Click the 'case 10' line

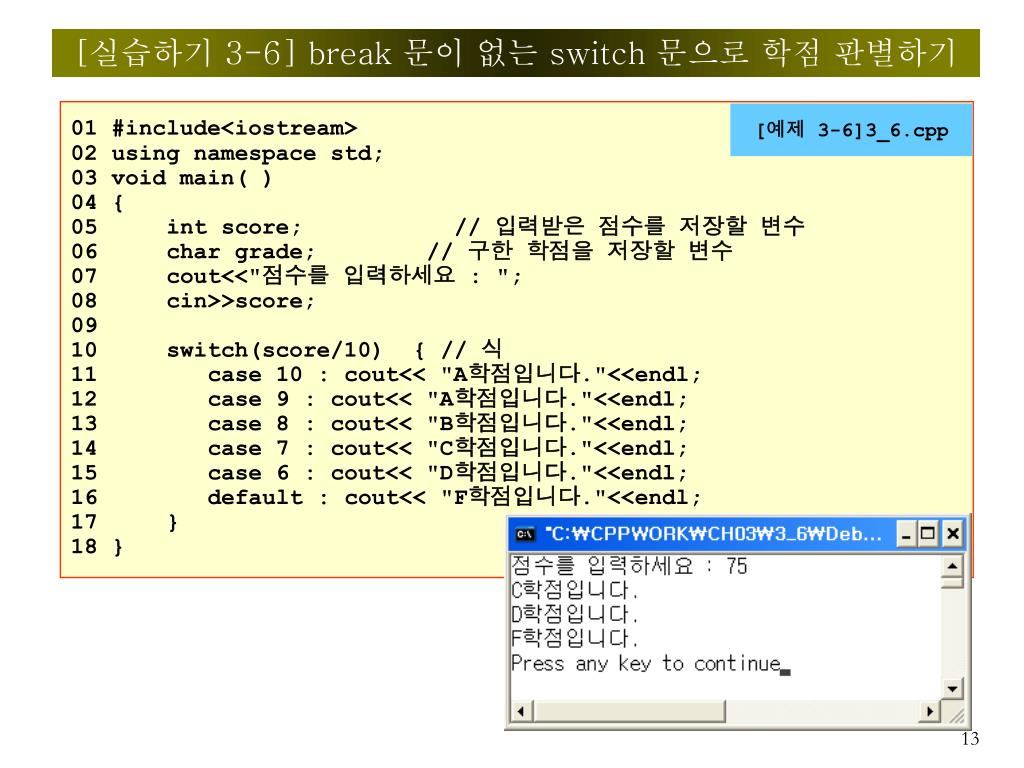coord(455,374)
